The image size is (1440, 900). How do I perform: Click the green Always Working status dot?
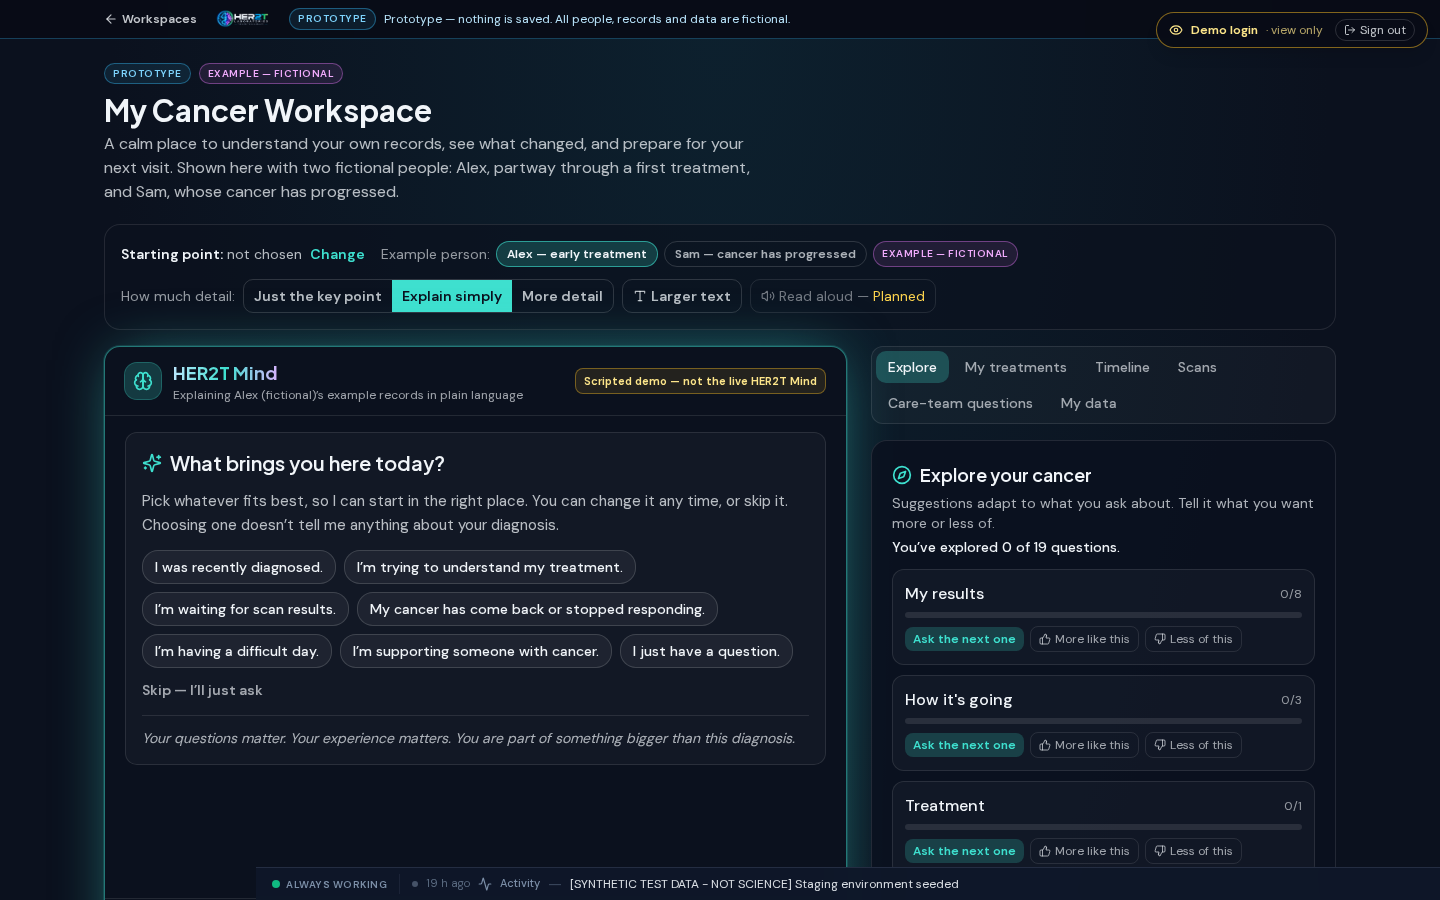pos(276,884)
